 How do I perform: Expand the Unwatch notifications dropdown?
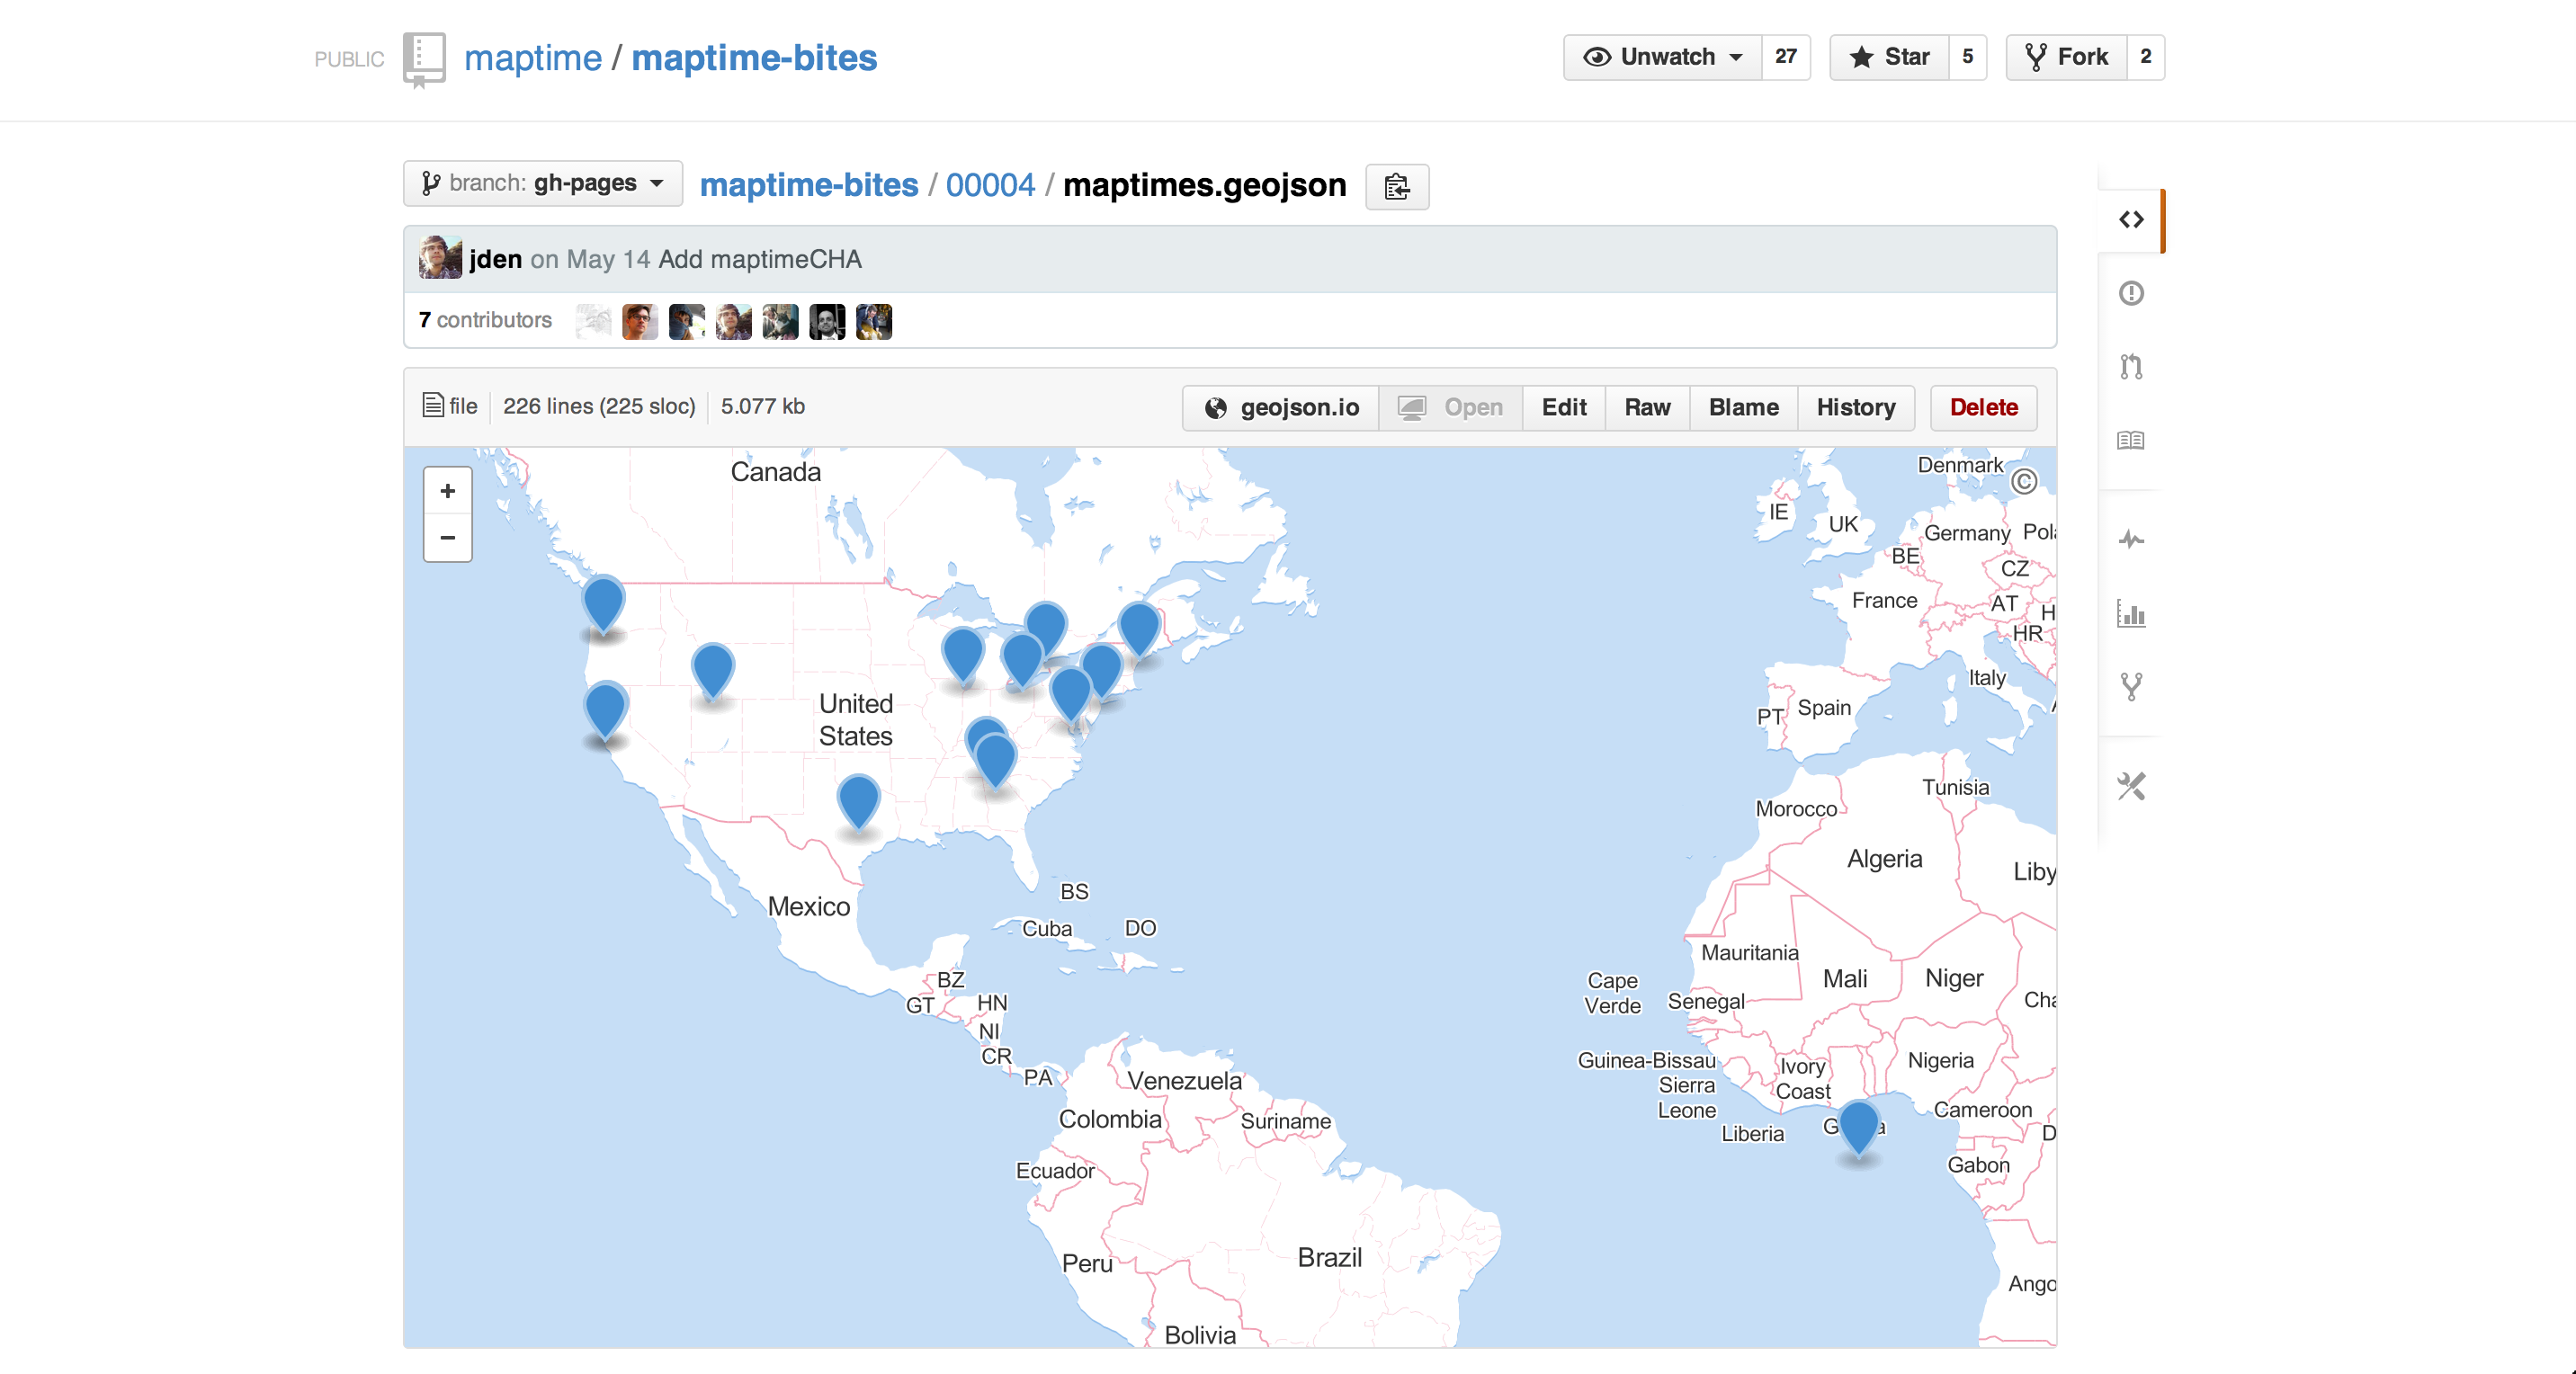click(x=1662, y=57)
